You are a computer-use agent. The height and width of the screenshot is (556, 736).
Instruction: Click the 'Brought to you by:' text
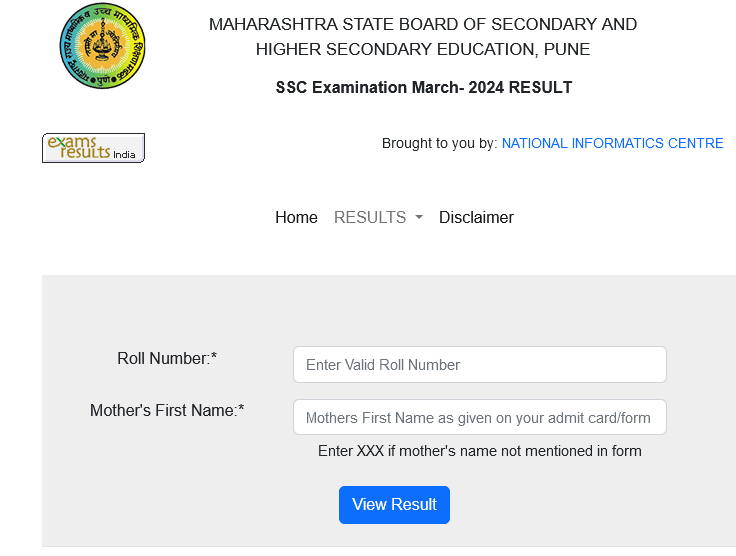439,143
